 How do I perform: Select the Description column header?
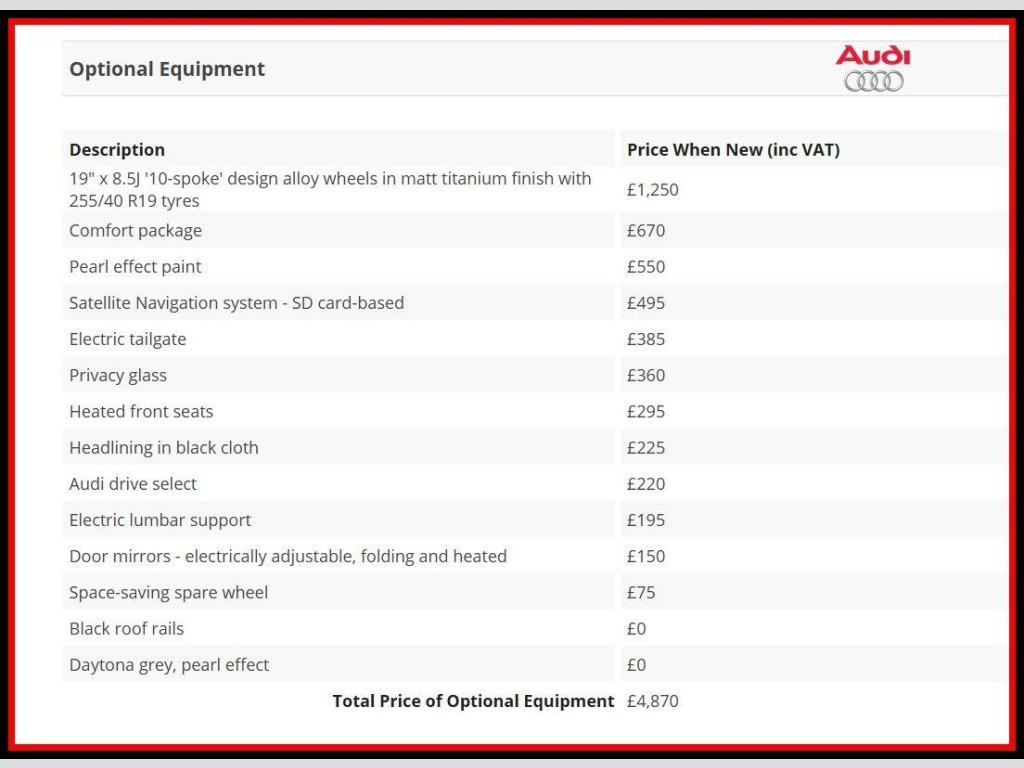pos(117,150)
